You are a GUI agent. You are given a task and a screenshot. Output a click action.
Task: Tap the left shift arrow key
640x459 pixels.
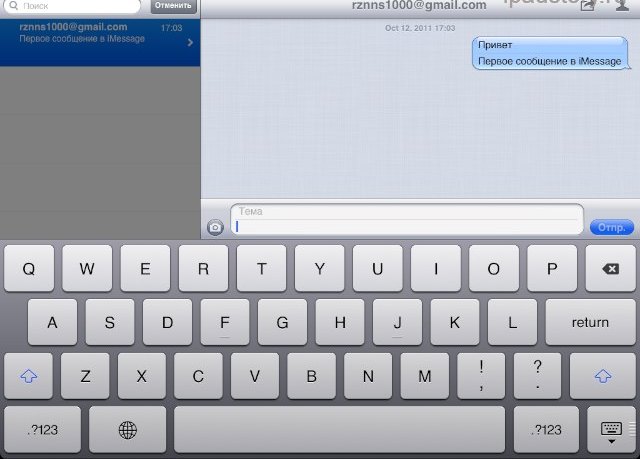pos(29,376)
